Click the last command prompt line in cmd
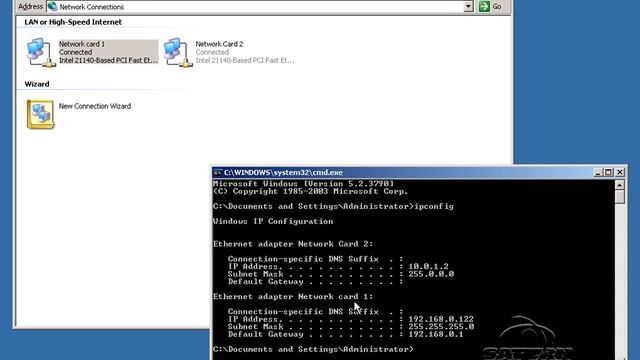640x360 pixels. pos(313,349)
